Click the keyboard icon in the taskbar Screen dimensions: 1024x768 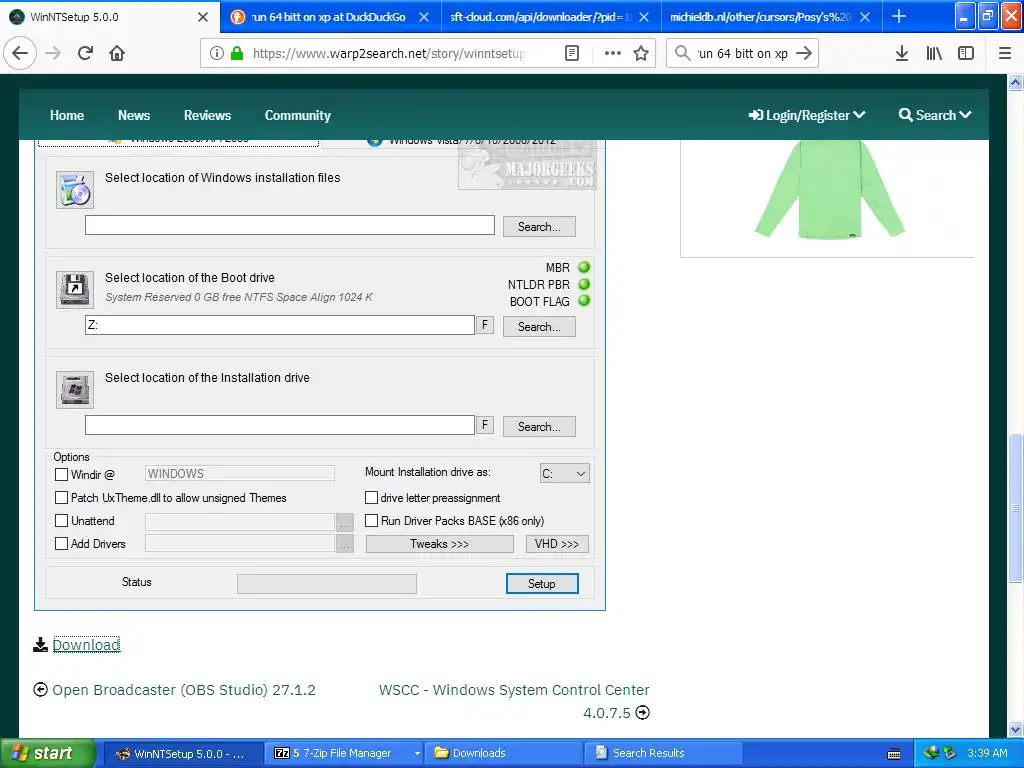894,754
